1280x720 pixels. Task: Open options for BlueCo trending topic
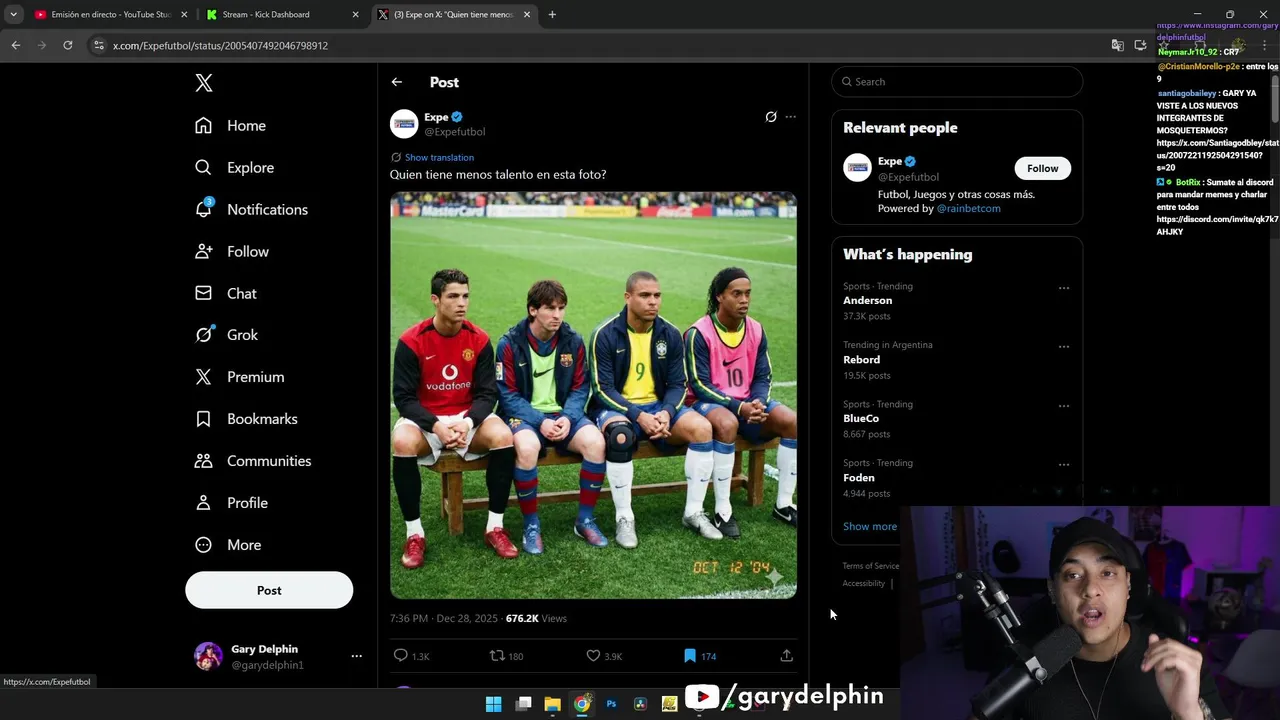pos(1064,406)
